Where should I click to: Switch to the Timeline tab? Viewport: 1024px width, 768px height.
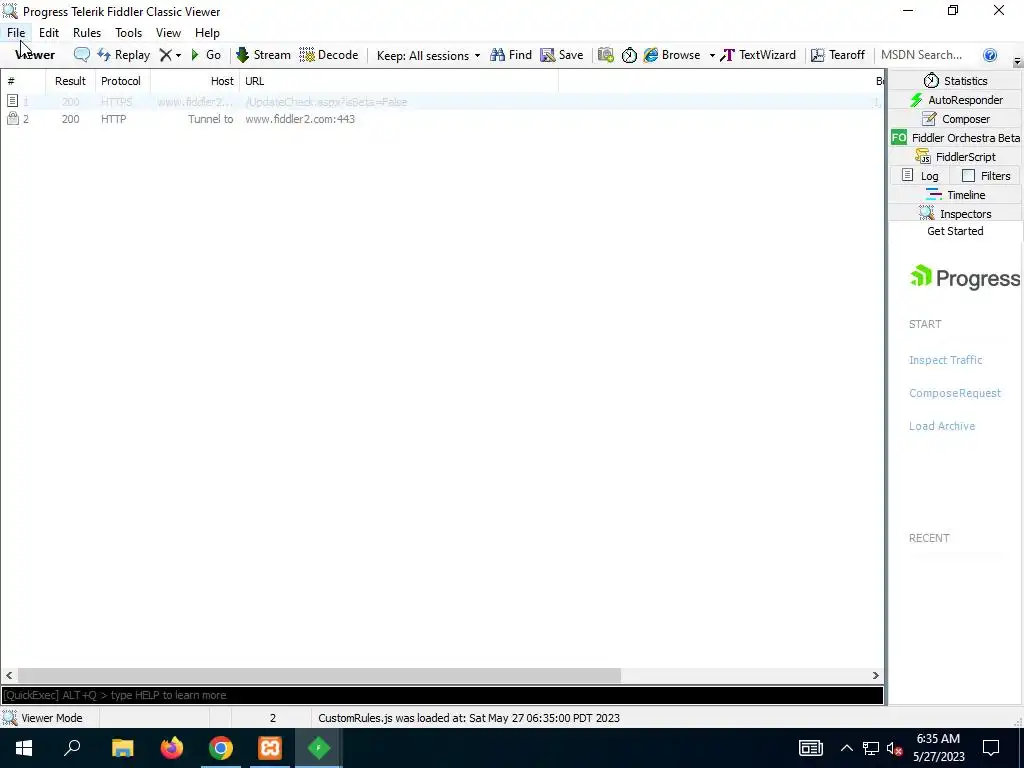(x=955, y=195)
